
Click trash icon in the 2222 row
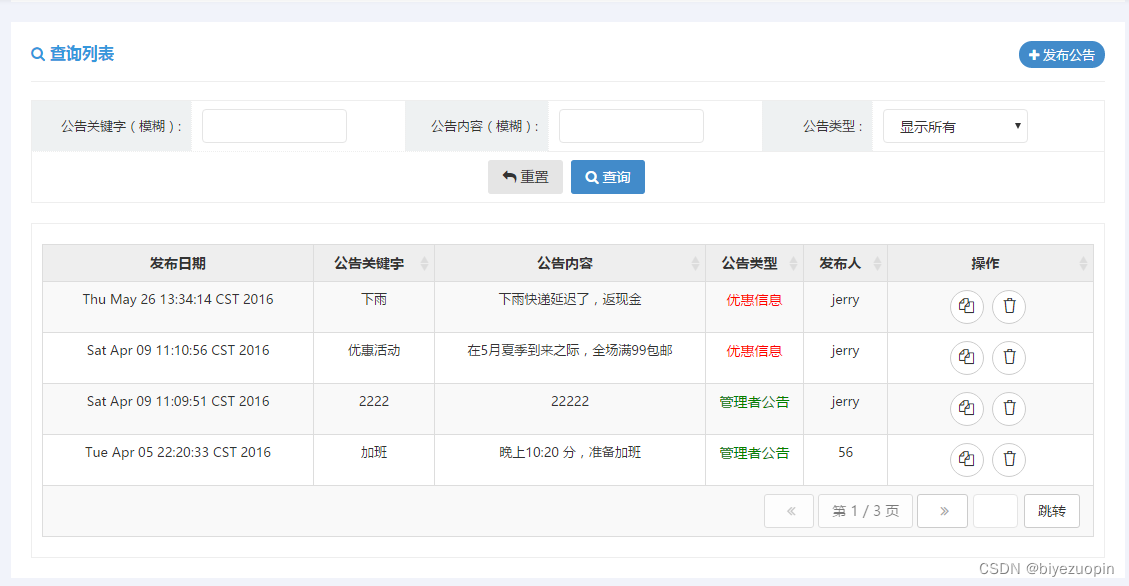pyautogui.click(x=1009, y=408)
